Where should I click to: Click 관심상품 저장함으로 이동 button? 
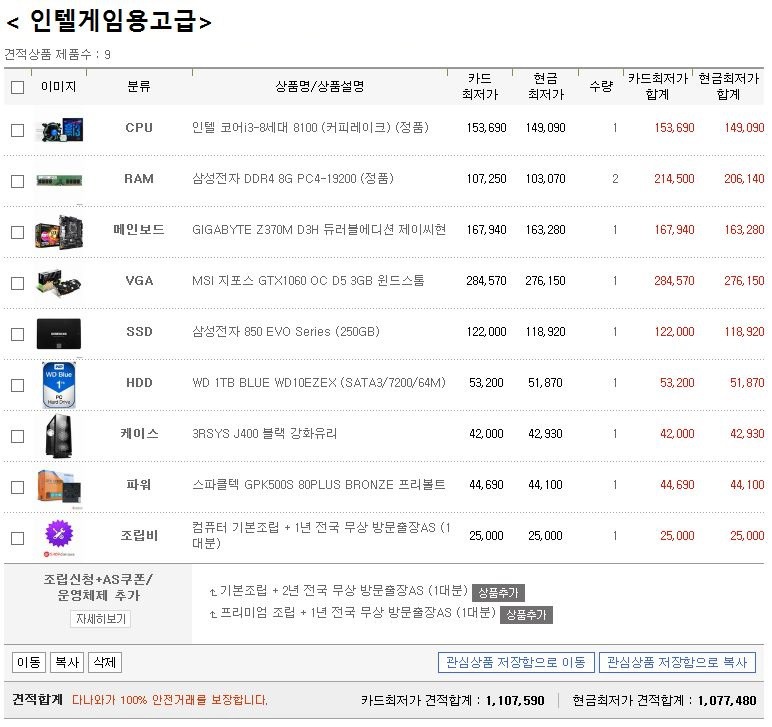click(516, 663)
